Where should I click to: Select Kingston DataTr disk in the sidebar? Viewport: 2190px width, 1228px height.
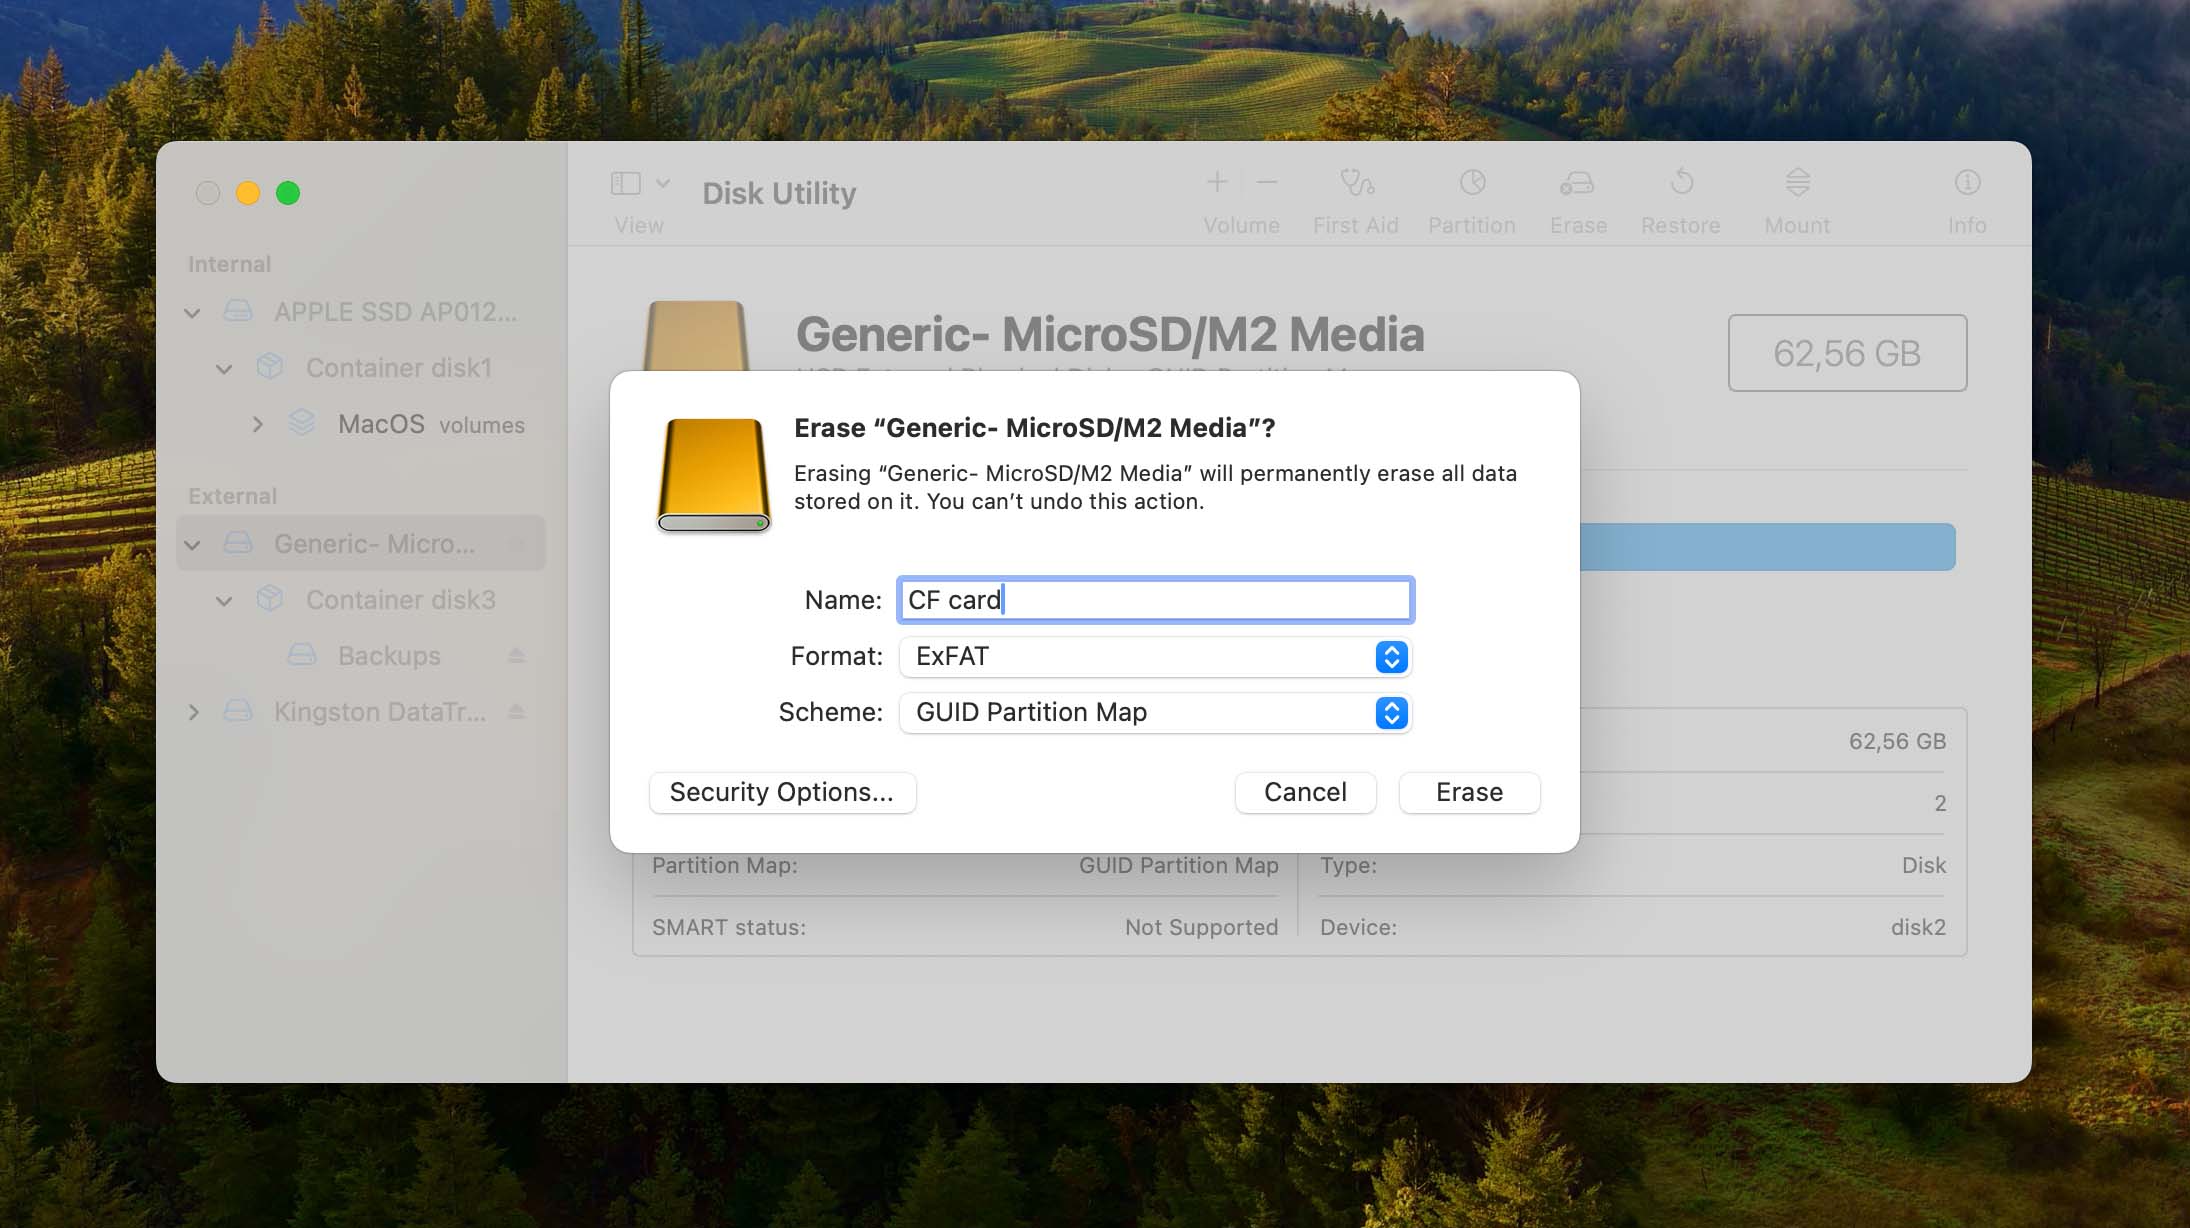pos(361,712)
